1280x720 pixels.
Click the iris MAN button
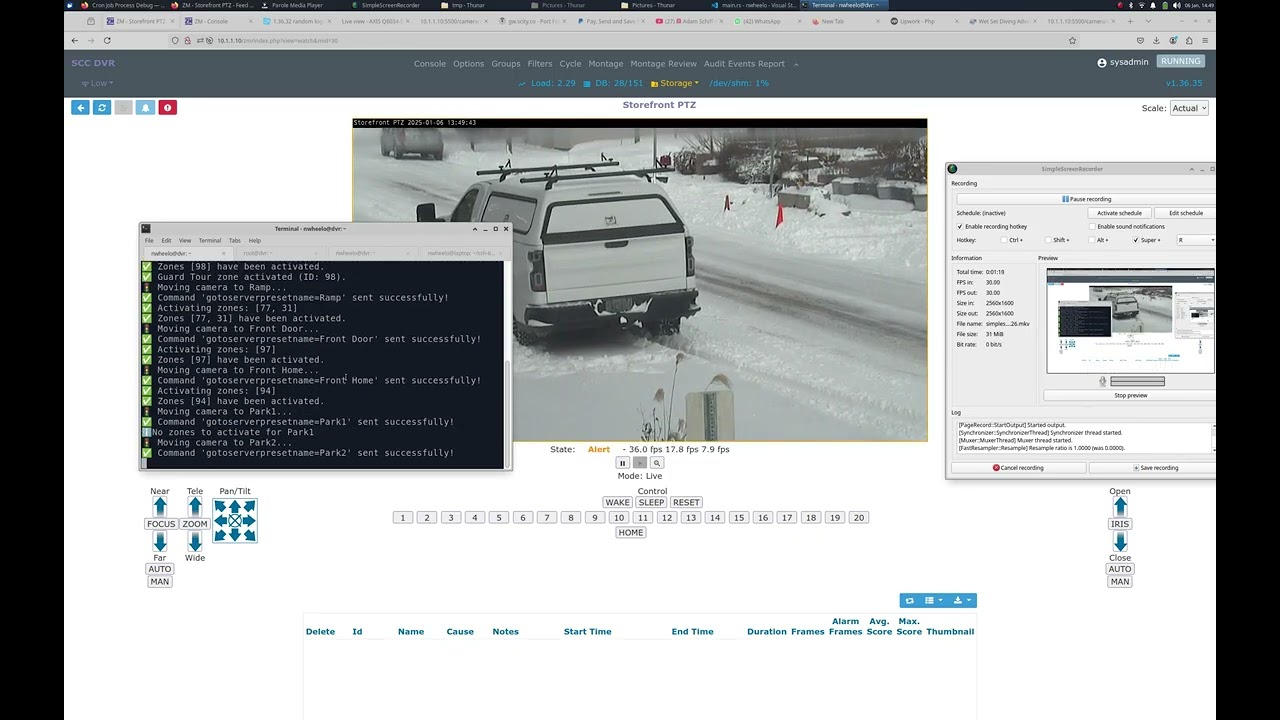1120,582
